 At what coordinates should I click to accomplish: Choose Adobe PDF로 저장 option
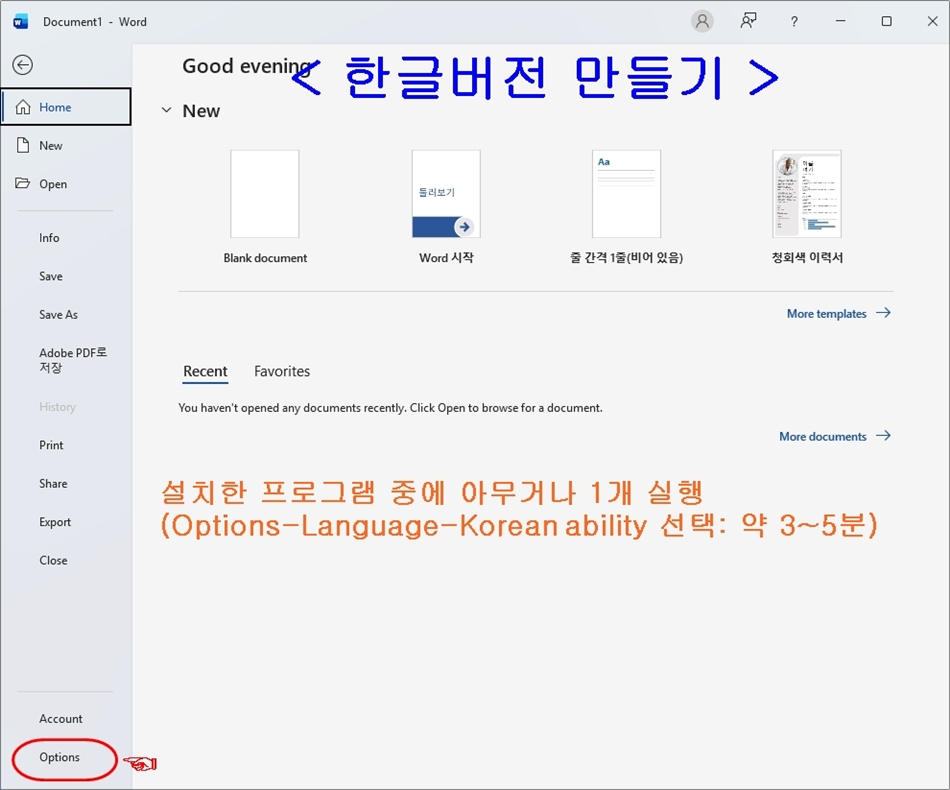(72, 360)
